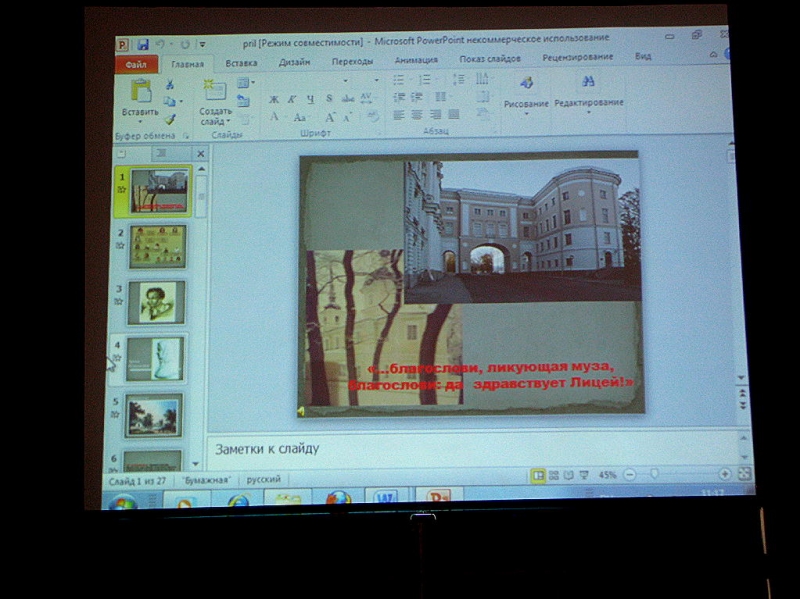Decrease the font size
Viewport: 800px width, 599px height.
[347, 118]
